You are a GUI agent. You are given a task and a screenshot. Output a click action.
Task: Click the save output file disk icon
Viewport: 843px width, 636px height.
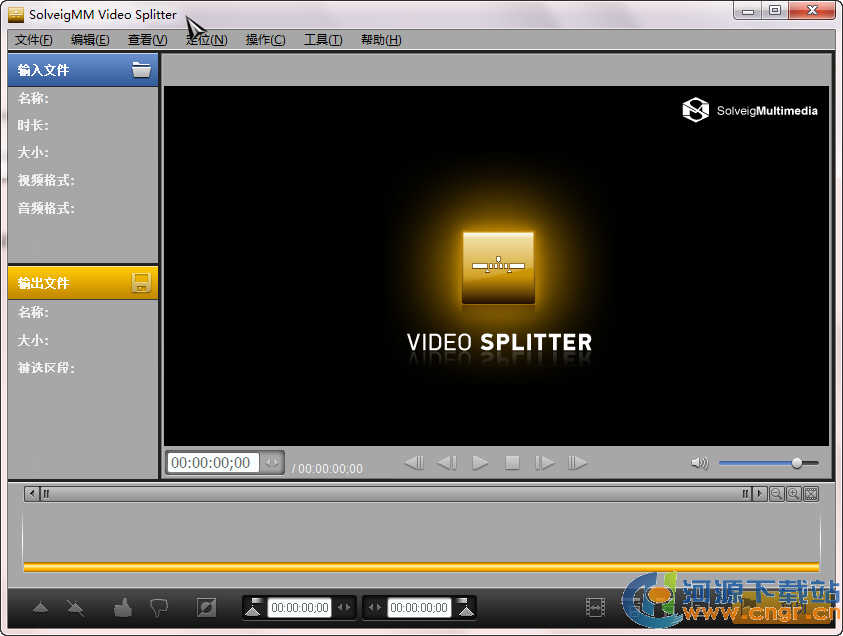tap(141, 283)
